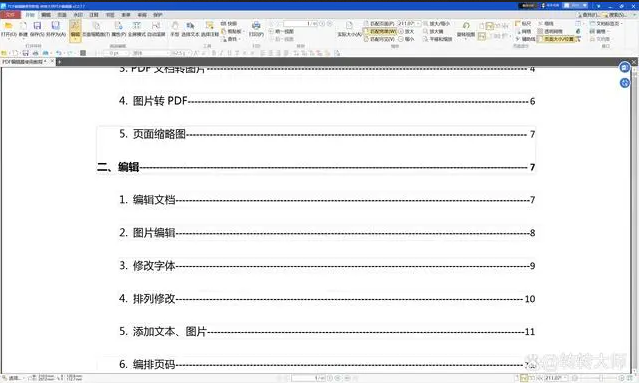639x383 pixels.
Task: Click the 另存为 save-as icon
Action: click(55, 26)
